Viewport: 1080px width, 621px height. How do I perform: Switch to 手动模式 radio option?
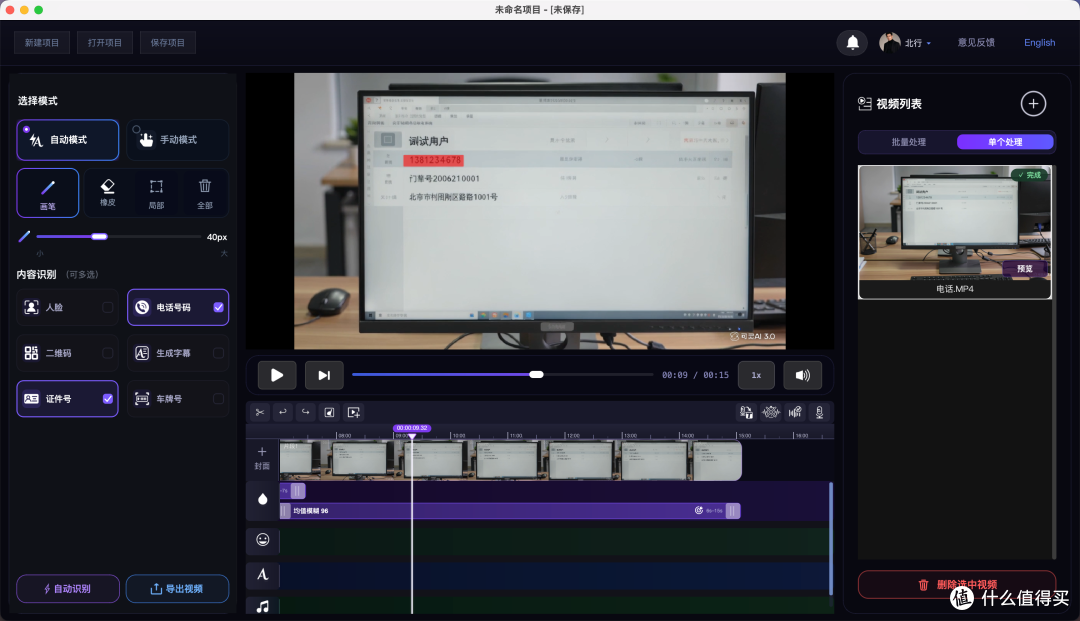(178, 140)
